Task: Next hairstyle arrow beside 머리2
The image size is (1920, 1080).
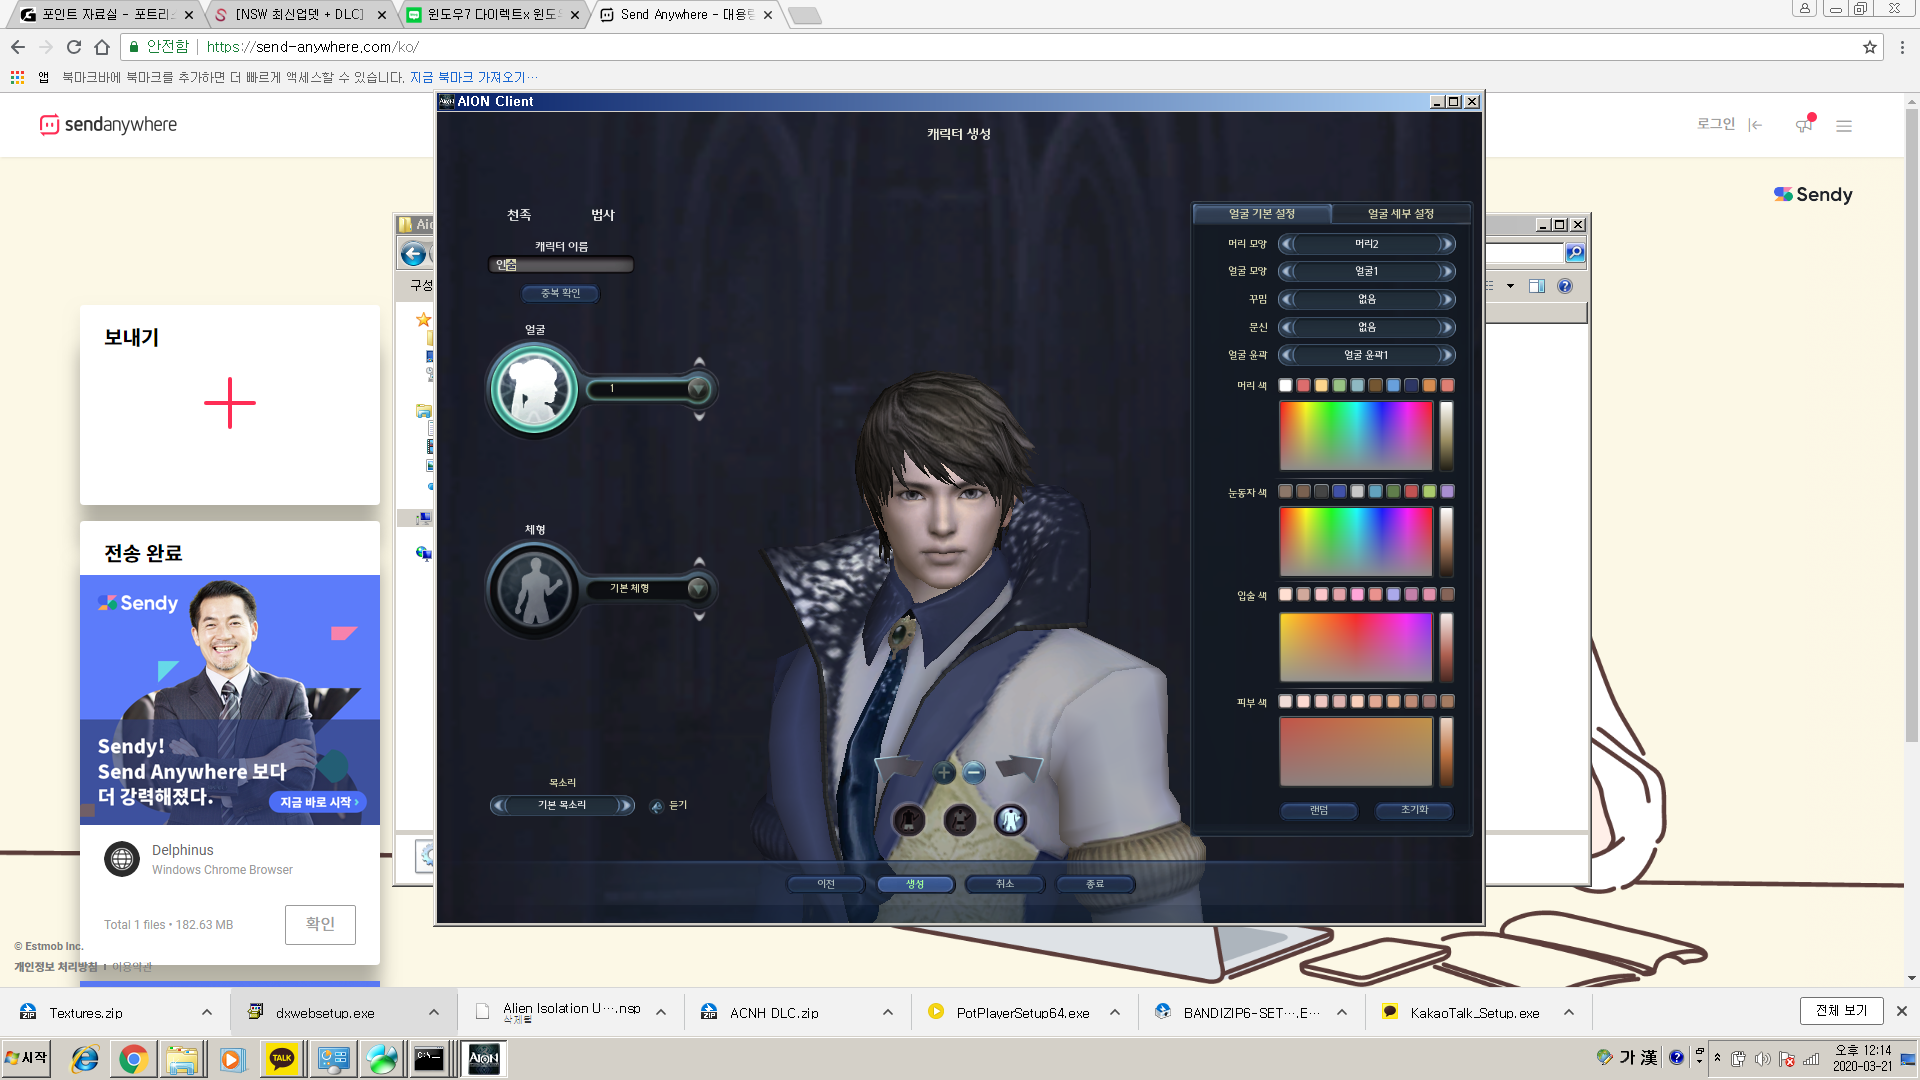Action: pyautogui.click(x=1446, y=244)
